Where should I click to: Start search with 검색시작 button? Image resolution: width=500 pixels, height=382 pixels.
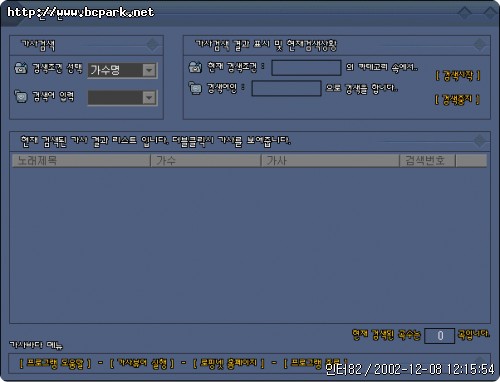pyautogui.click(x=458, y=76)
